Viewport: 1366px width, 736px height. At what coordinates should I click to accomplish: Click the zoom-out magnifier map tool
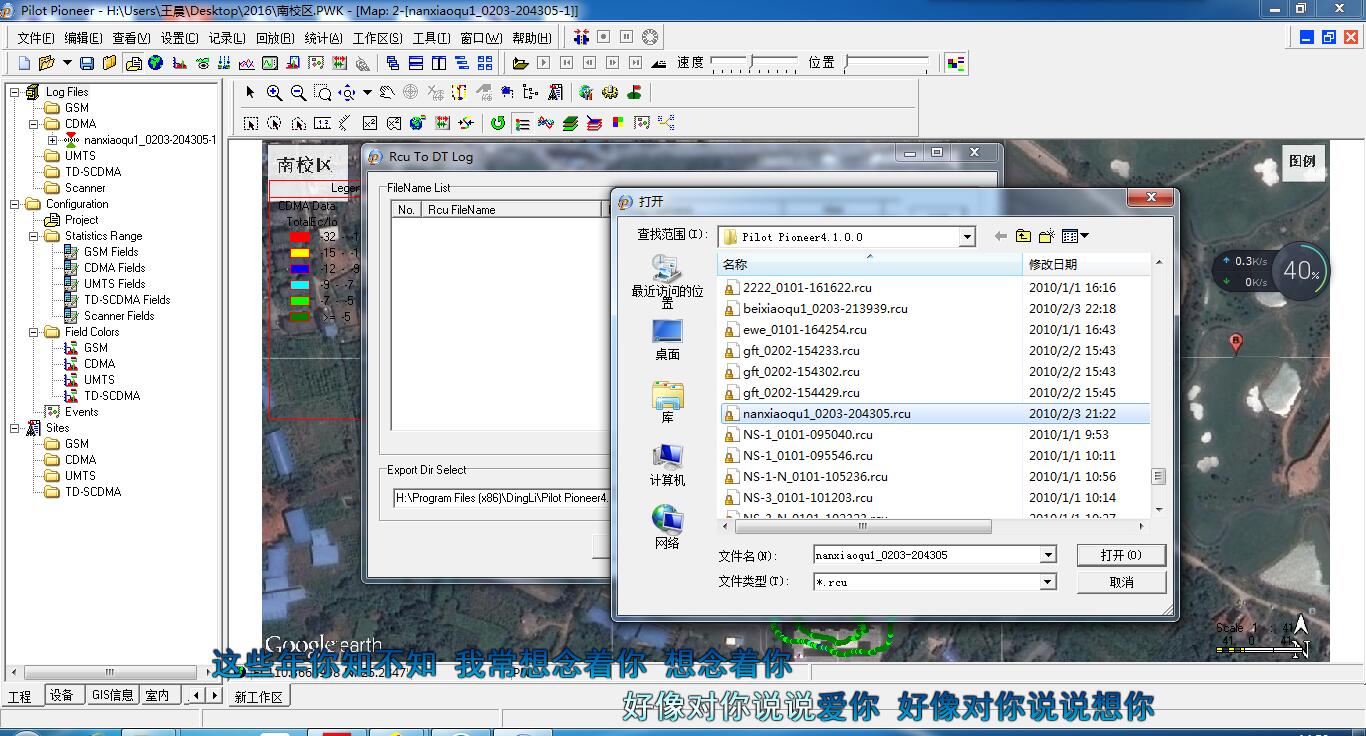(x=299, y=93)
